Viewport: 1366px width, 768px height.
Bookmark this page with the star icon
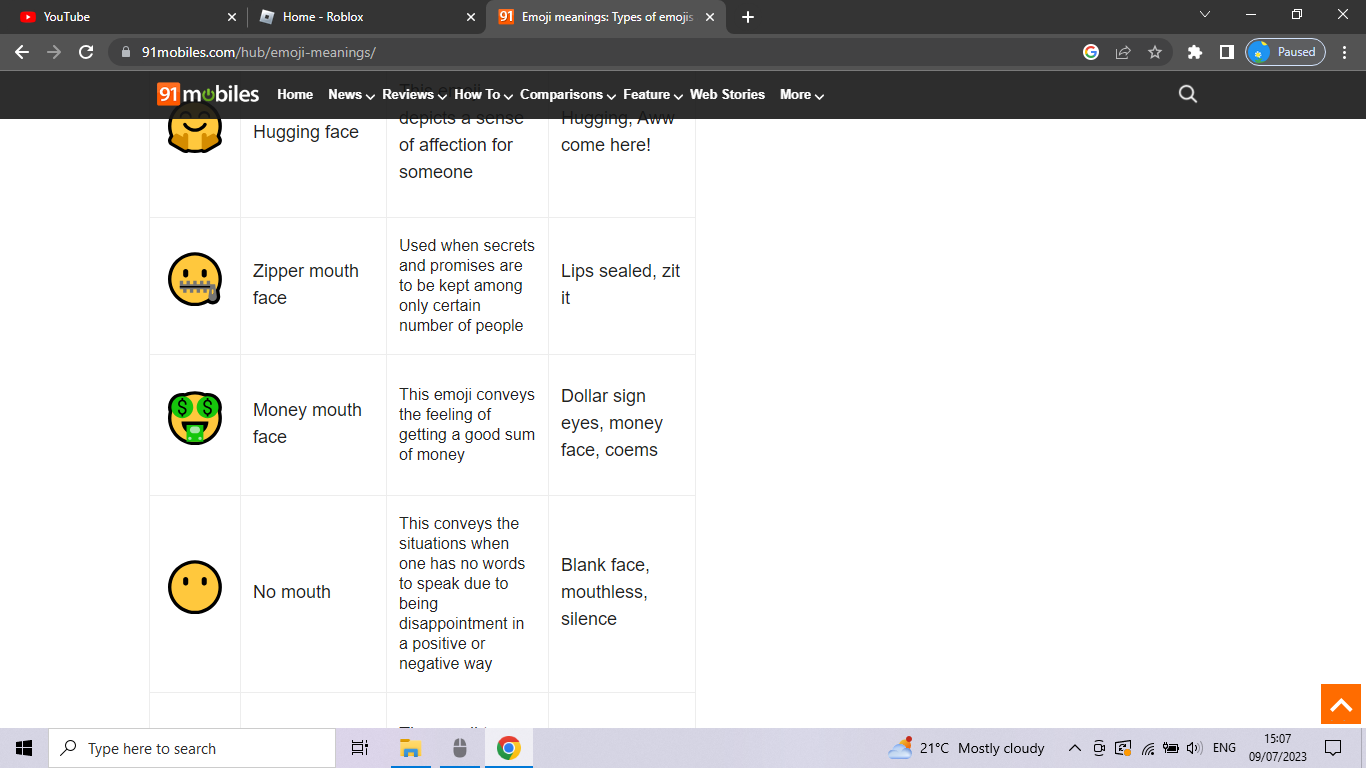(1155, 52)
